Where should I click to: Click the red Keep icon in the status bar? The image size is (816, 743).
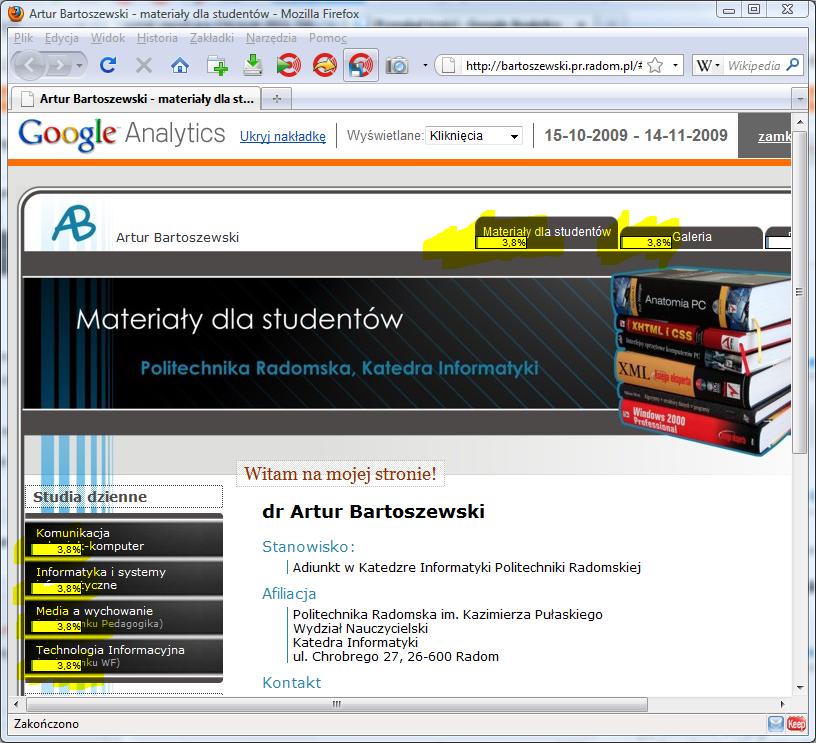tap(796, 724)
